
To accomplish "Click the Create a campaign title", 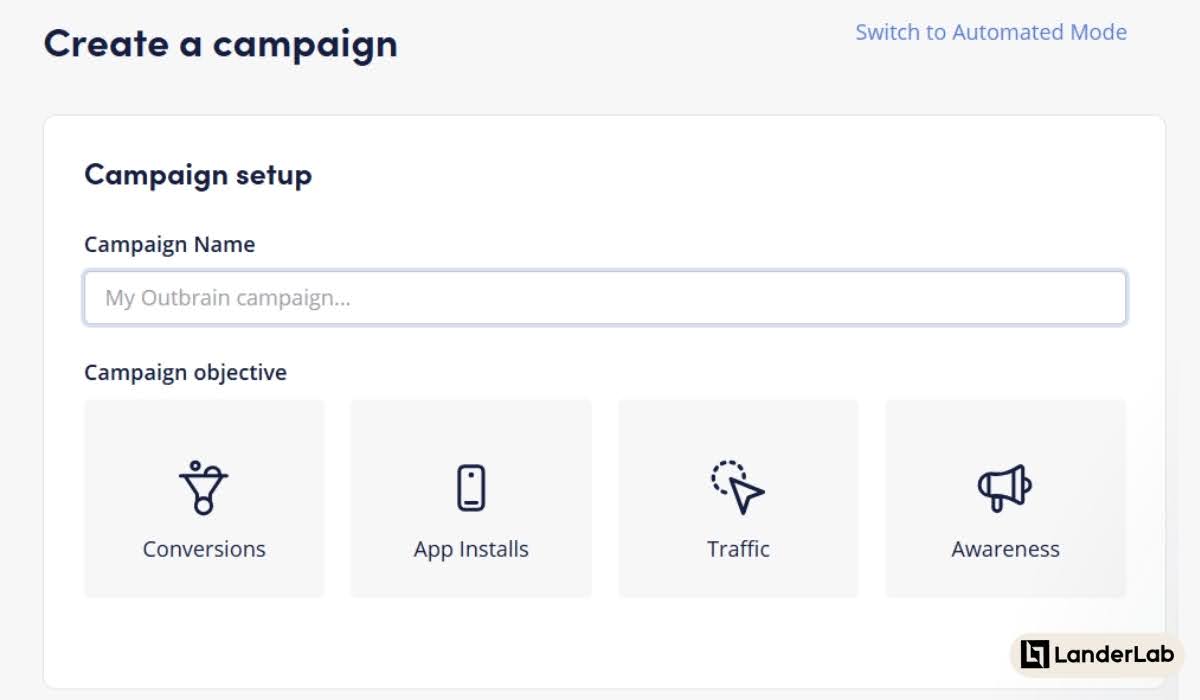I will point(220,44).
